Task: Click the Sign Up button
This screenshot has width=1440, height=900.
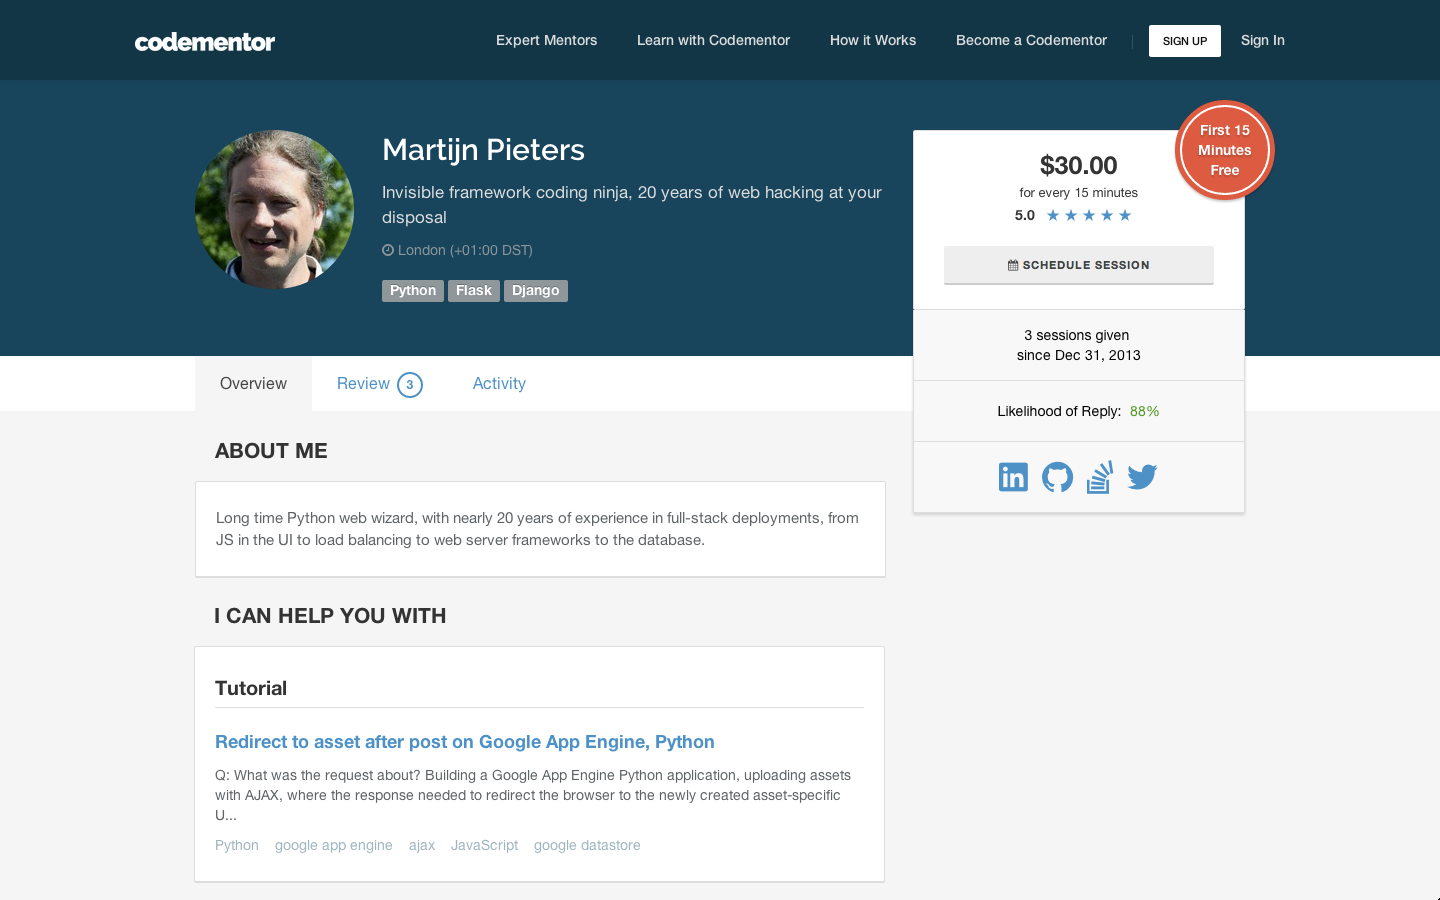Action: point(1185,41)
